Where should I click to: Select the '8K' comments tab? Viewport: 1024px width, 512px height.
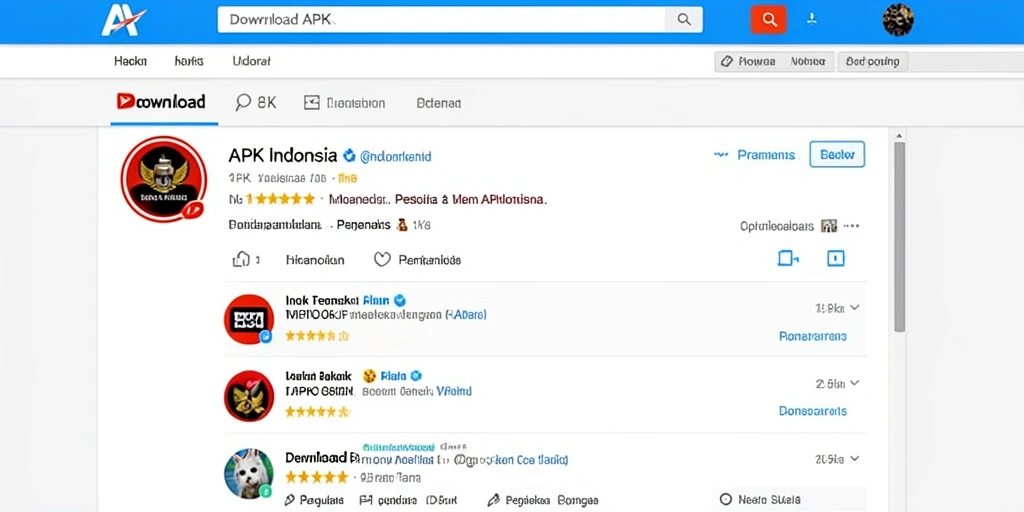256,103
